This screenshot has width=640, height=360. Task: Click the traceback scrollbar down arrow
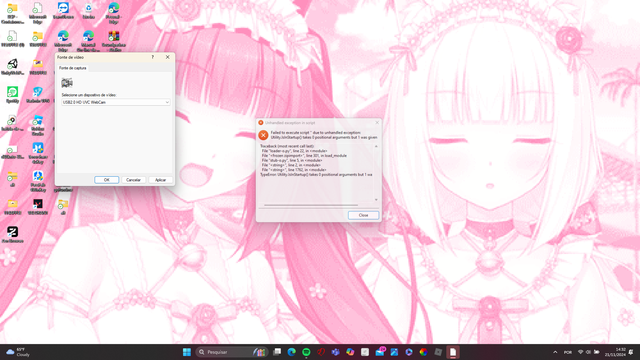(x=376, y=200)
